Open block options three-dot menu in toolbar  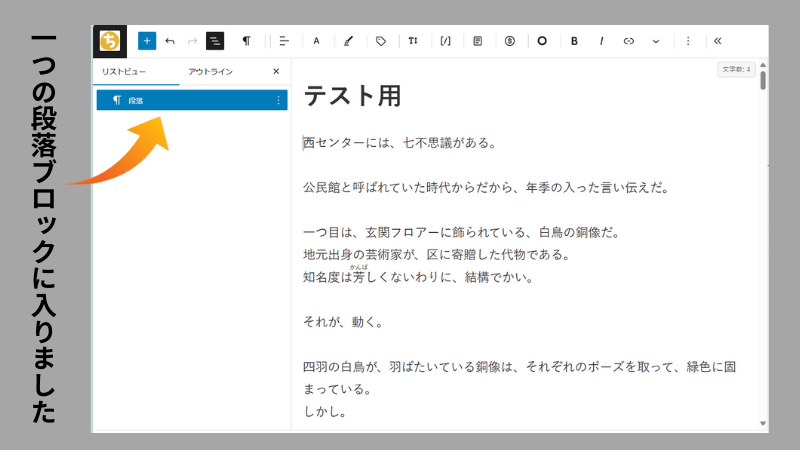[688, 41]
